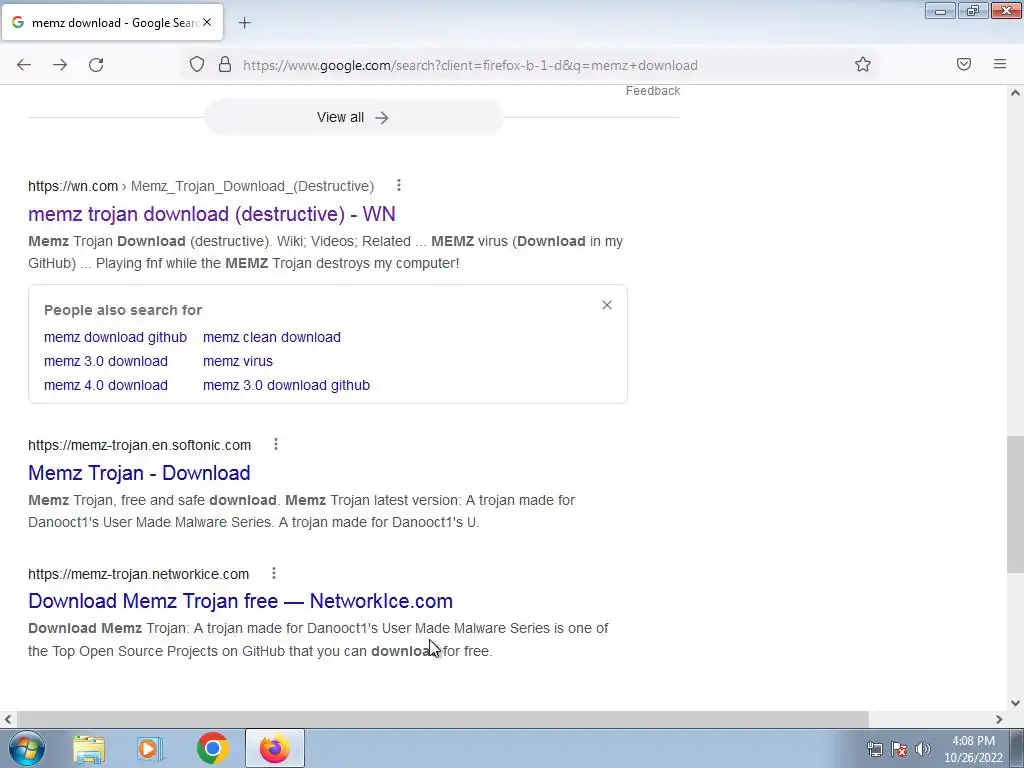Search for memz 3.0 download suggestion
1024x768 pixels.
point(106,361)
